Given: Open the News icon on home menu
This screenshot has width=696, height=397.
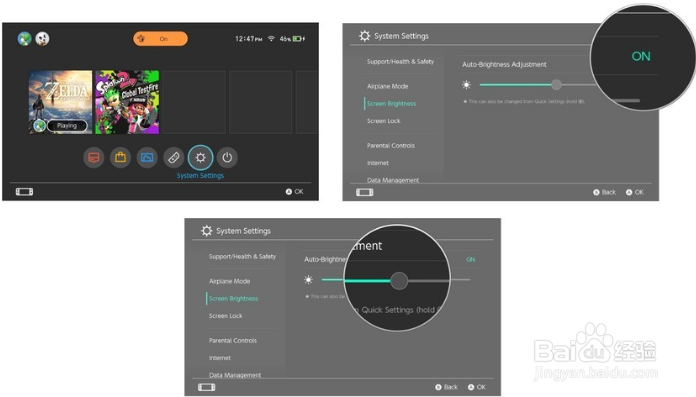Looking at the screenshot, I should tap(94, 157).
